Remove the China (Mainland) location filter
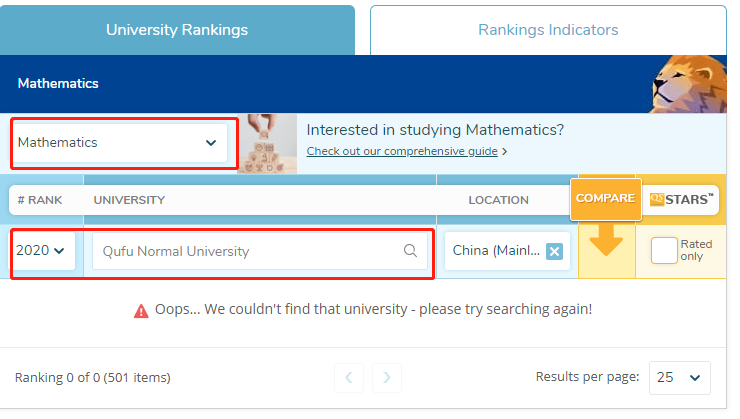This screenshot has width=740, height=419. [x=554, y=251]
